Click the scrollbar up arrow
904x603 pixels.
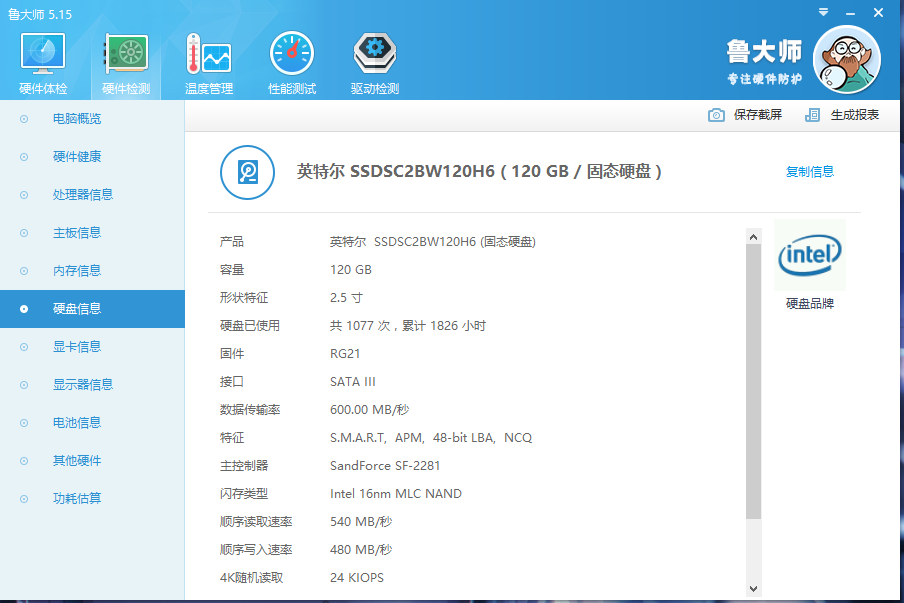point(753,237)
